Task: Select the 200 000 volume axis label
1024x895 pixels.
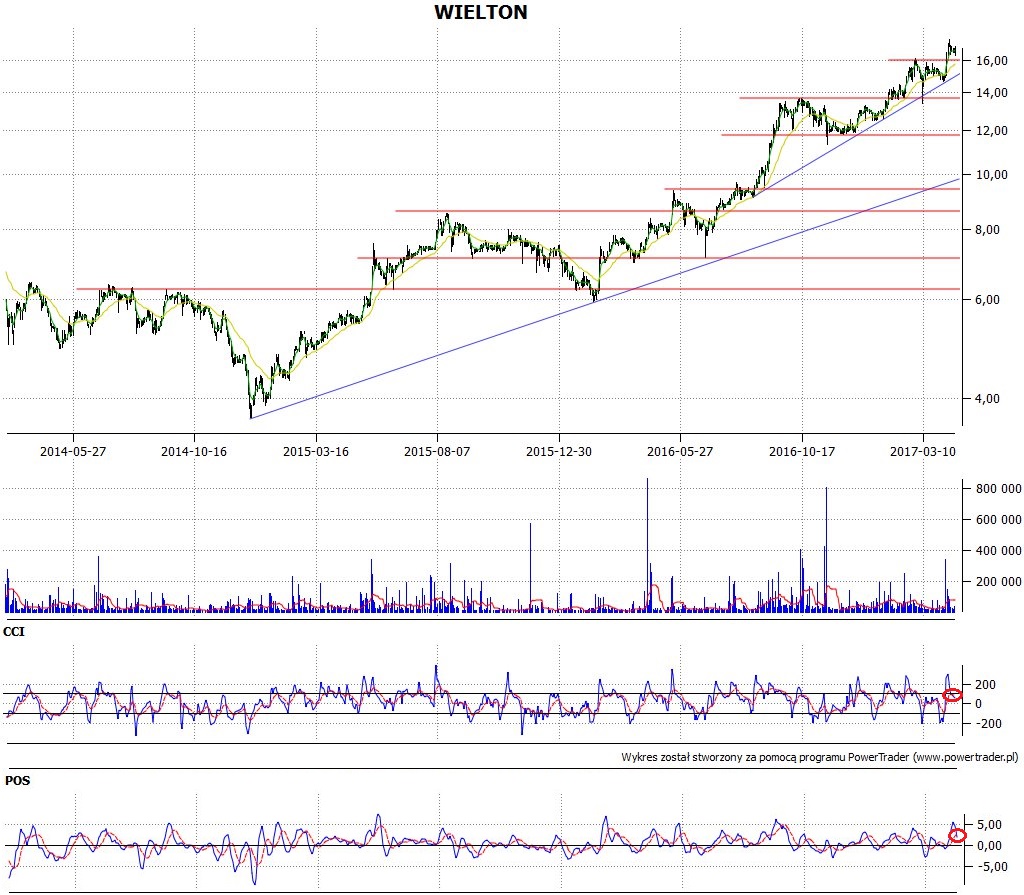Action: pyautogui.click(x=999, y=581)
